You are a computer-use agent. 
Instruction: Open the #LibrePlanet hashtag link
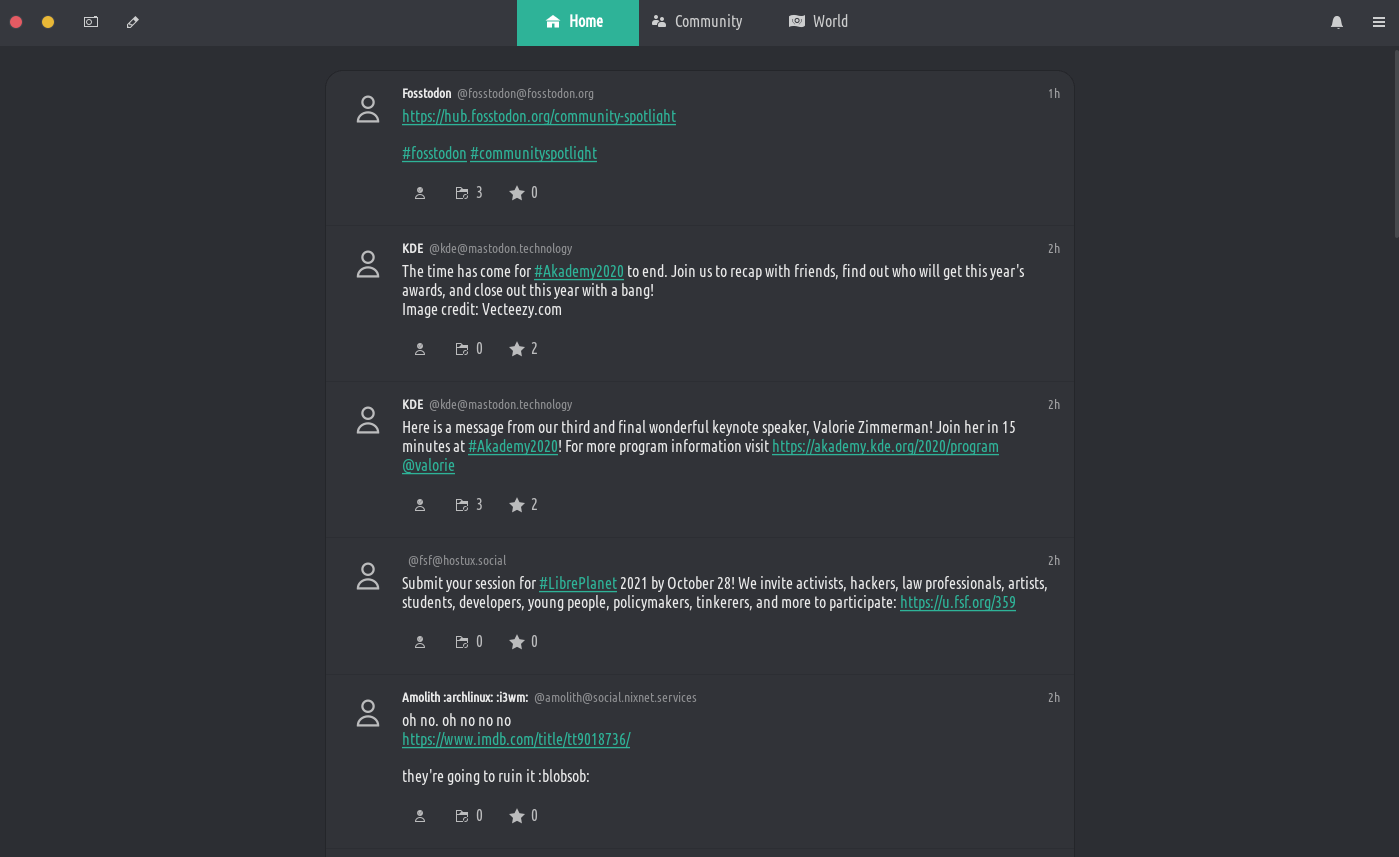pyautogui.click(x=578, y=584)
